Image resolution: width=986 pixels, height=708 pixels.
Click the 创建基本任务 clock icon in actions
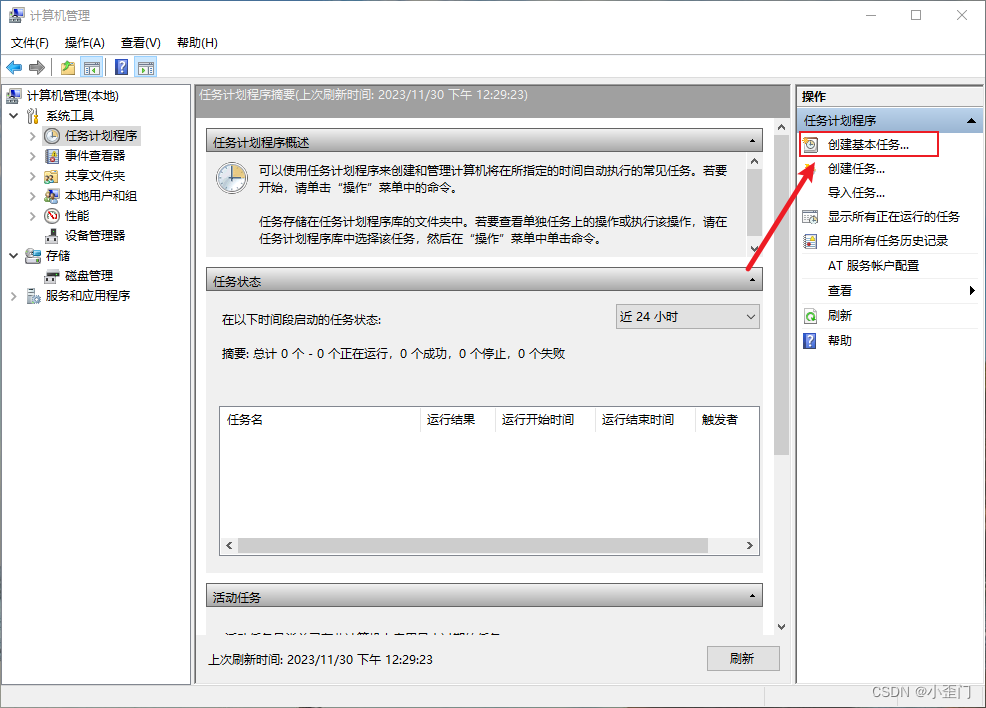click(811, 145)
